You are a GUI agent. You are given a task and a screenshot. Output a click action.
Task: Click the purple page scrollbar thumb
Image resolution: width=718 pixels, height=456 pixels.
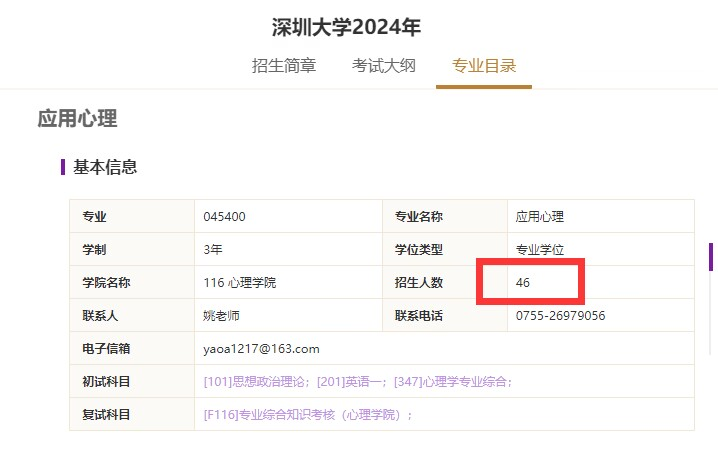pyautogui.click(x=711, y=257)
